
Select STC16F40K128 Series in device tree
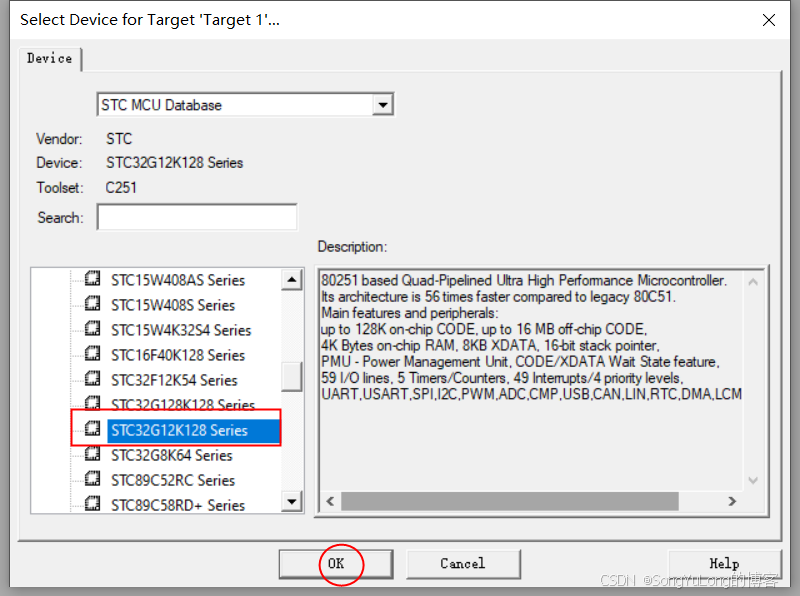point(178,355)
